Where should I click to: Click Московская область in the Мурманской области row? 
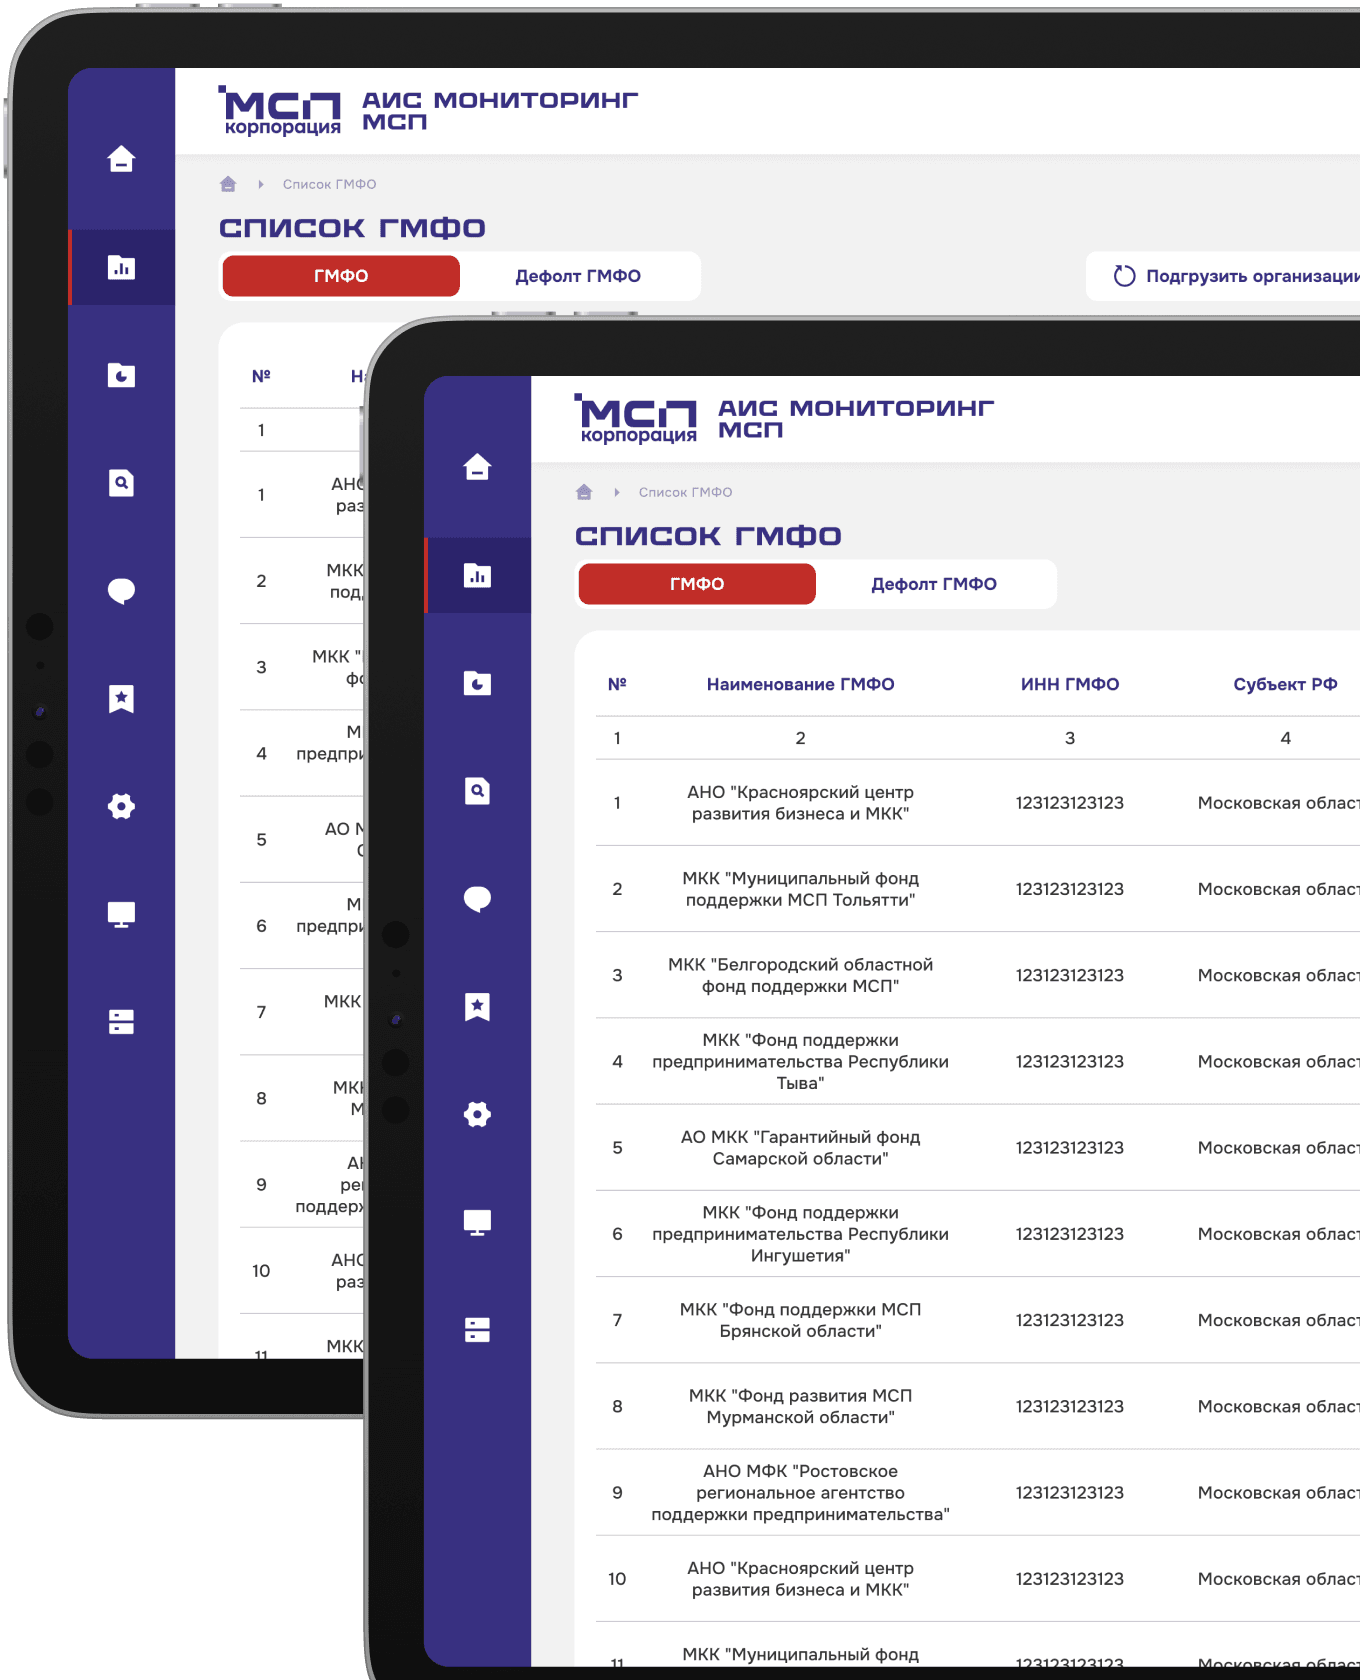(1278, 1406)
